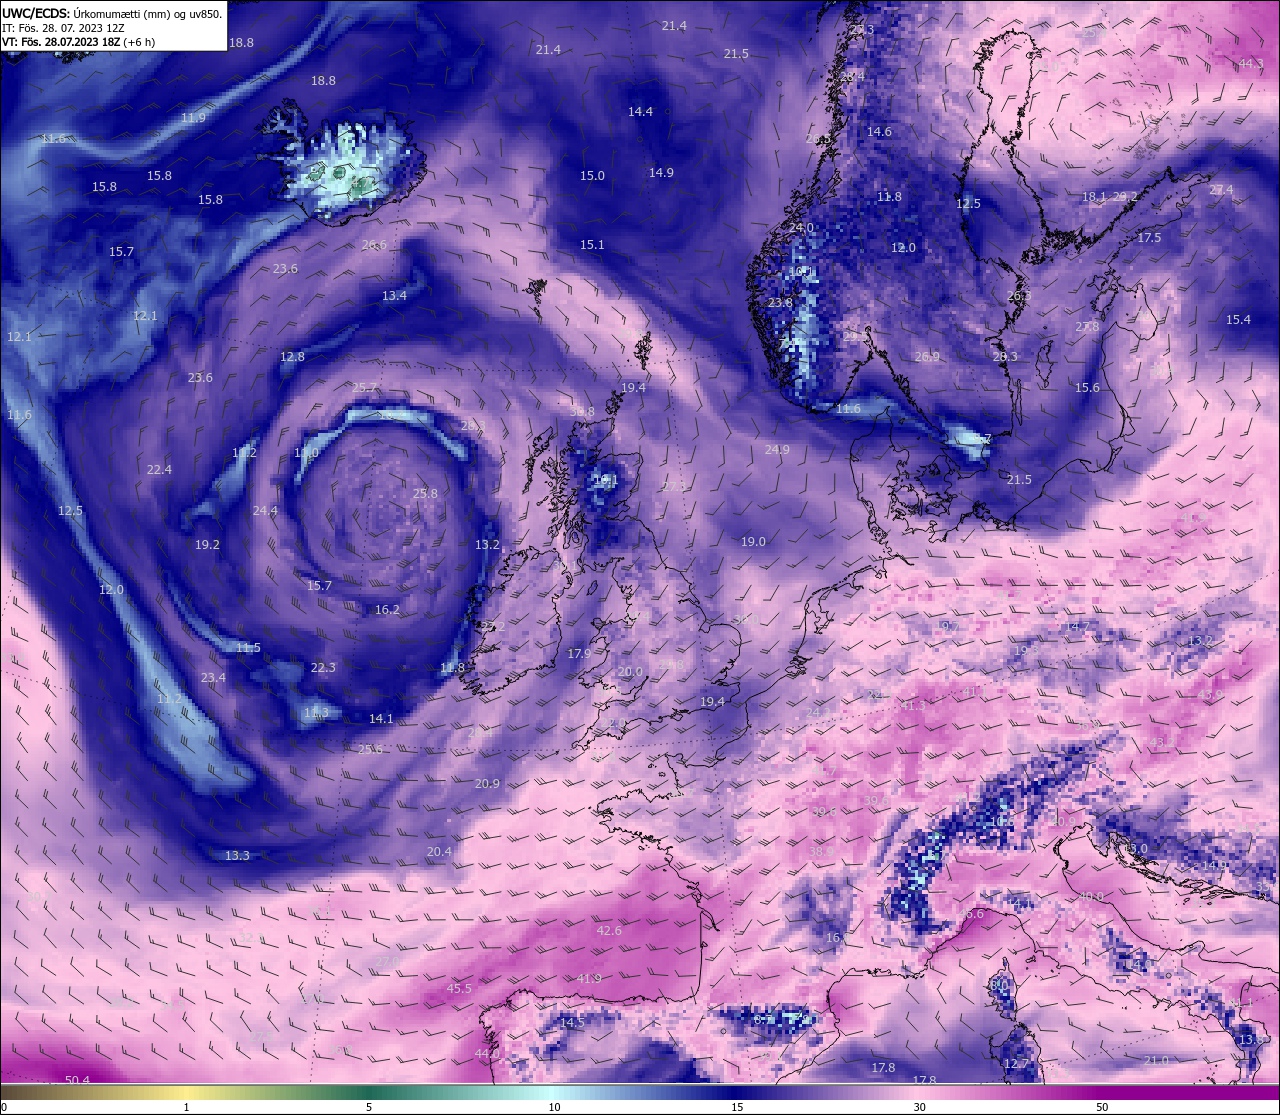Click the 13.4 value label
This screenshot has height=1115, width=1280.
coord(394,295)
